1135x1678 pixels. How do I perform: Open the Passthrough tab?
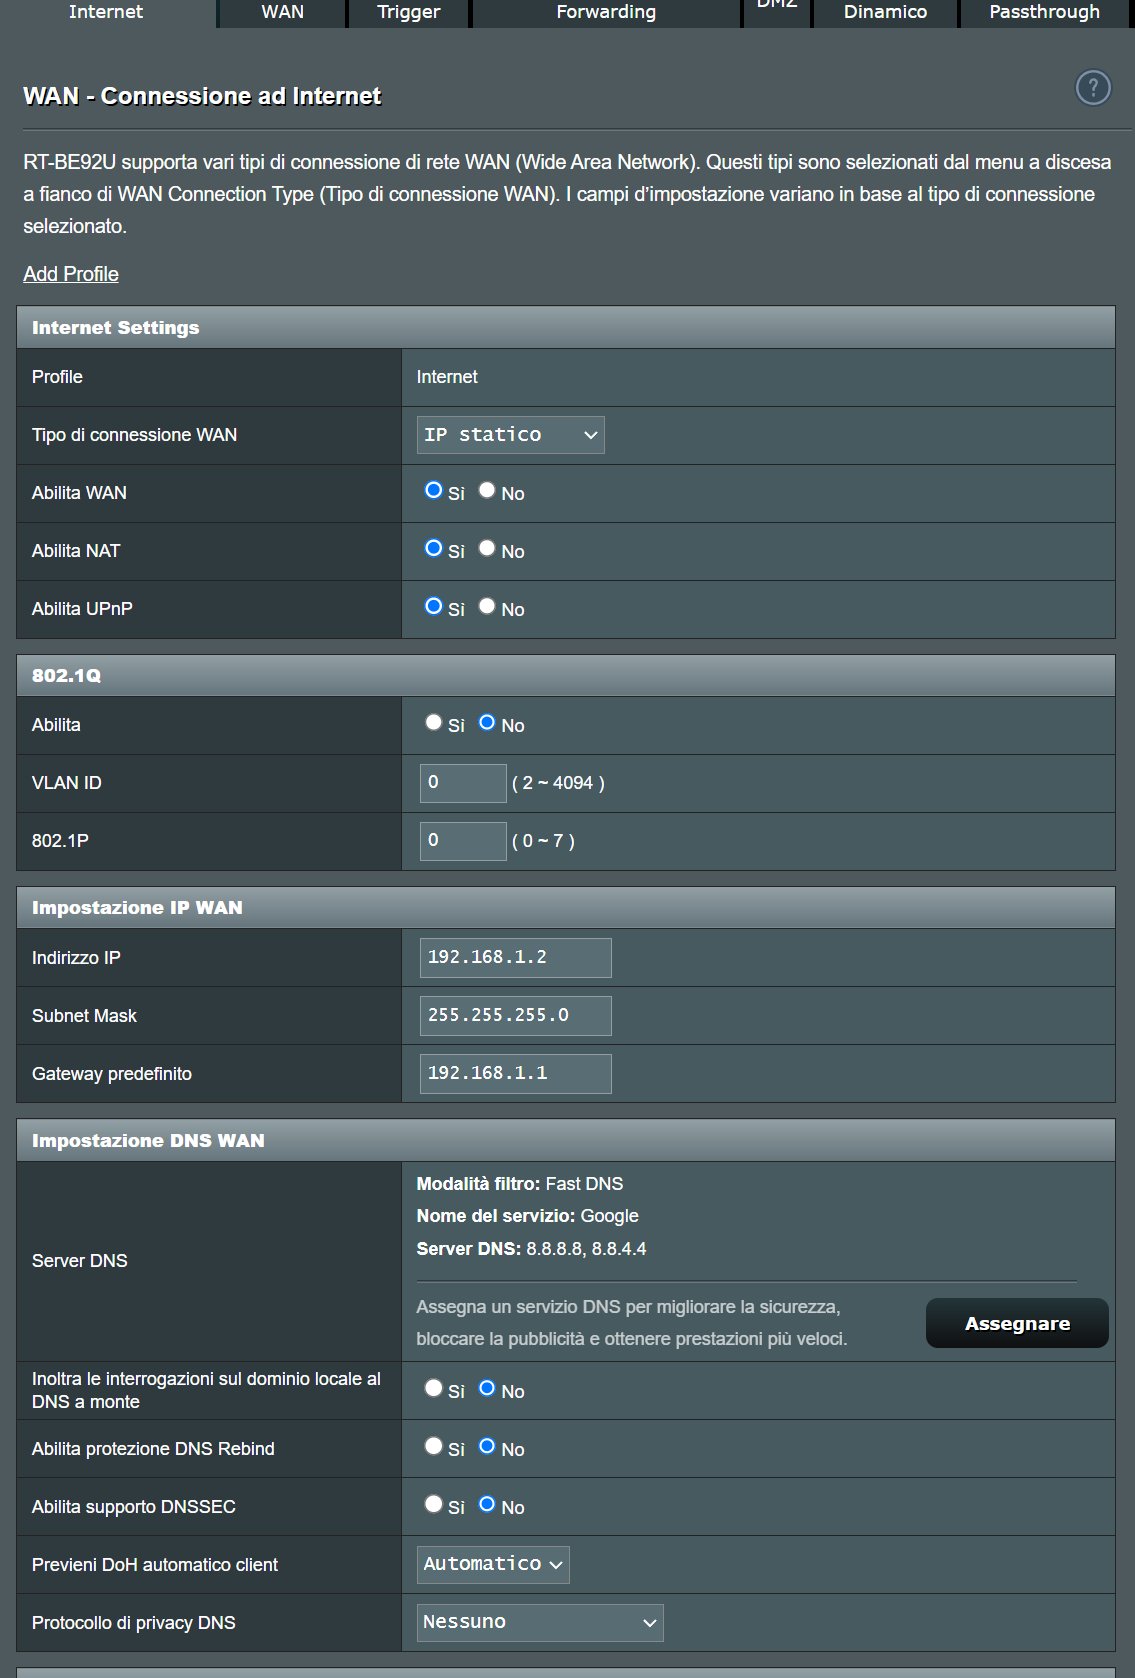pos(1044,13)
